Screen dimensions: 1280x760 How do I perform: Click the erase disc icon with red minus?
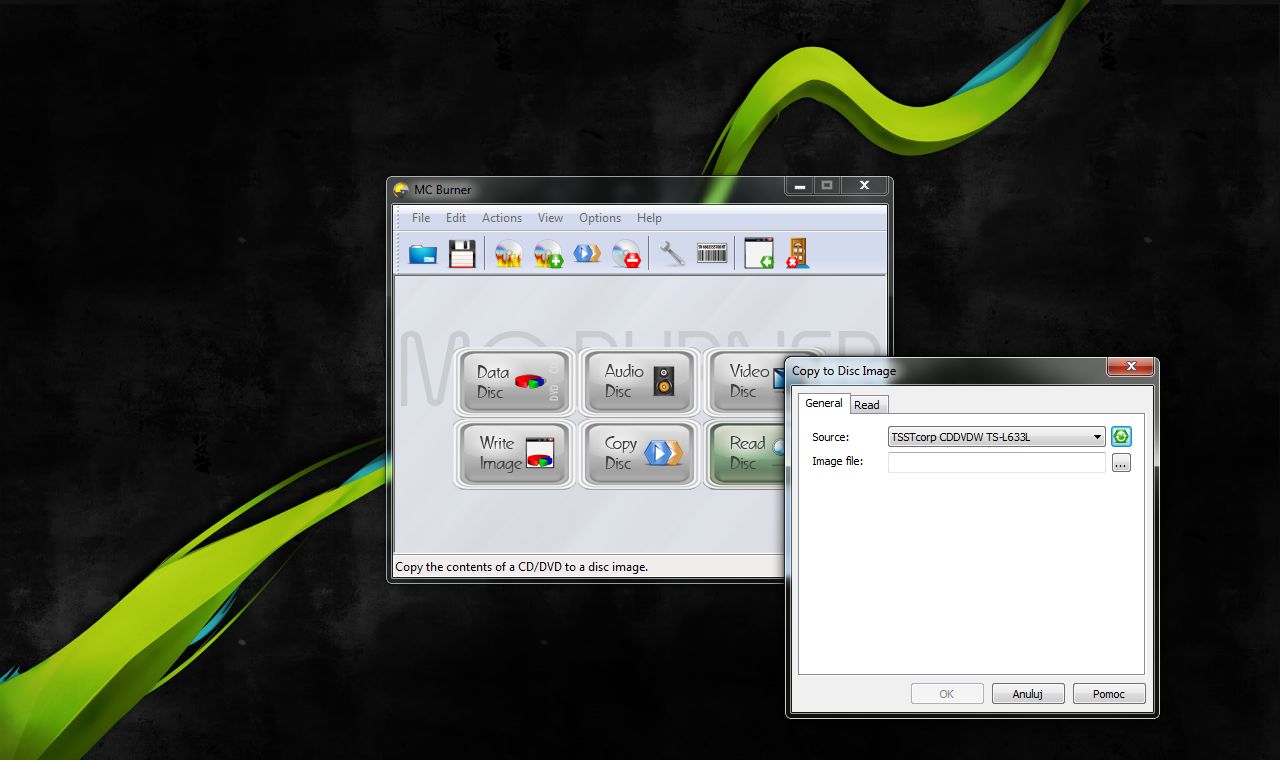tap(626, 254)
